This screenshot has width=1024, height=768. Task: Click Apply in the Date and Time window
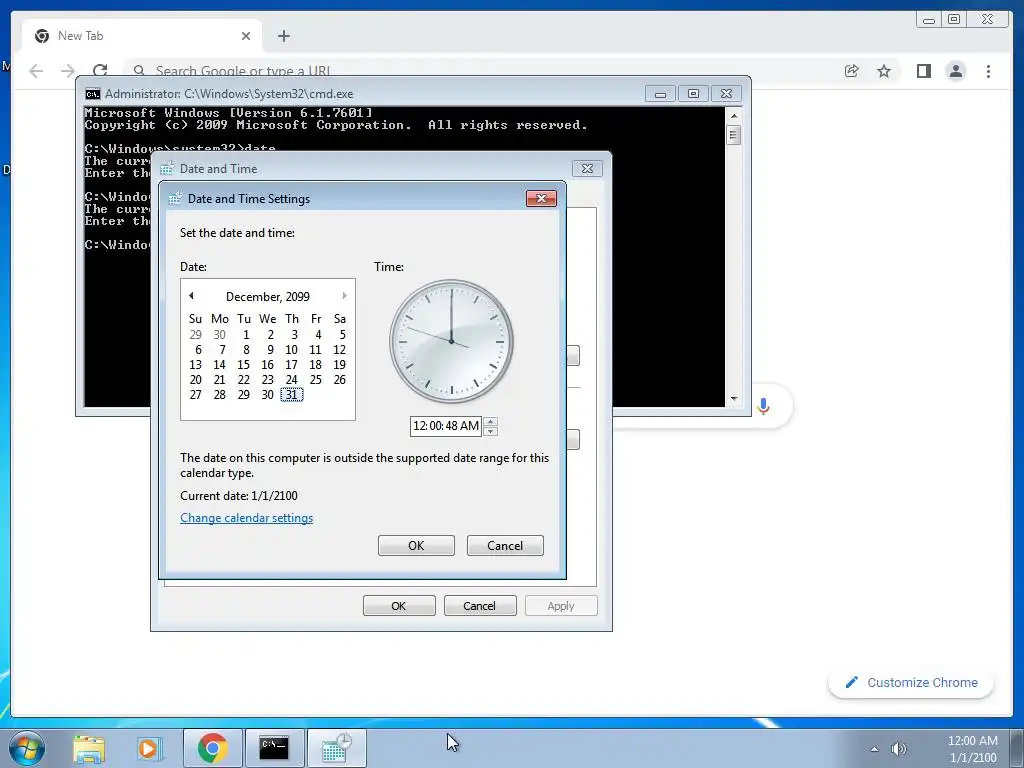pyautogui.click(x=561, y=606)
